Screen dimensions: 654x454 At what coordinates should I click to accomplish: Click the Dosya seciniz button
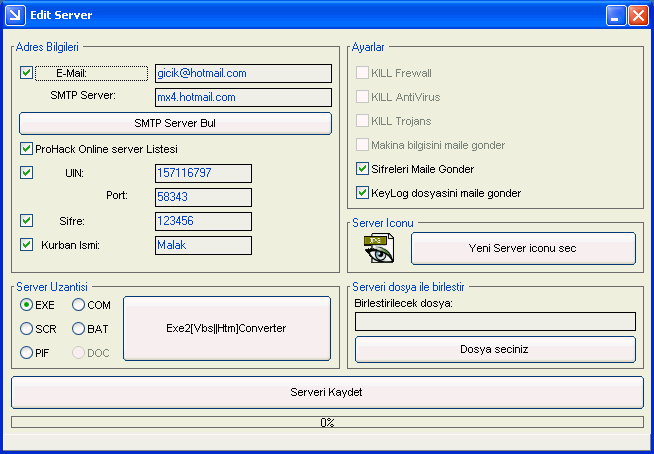click(495, 349)
